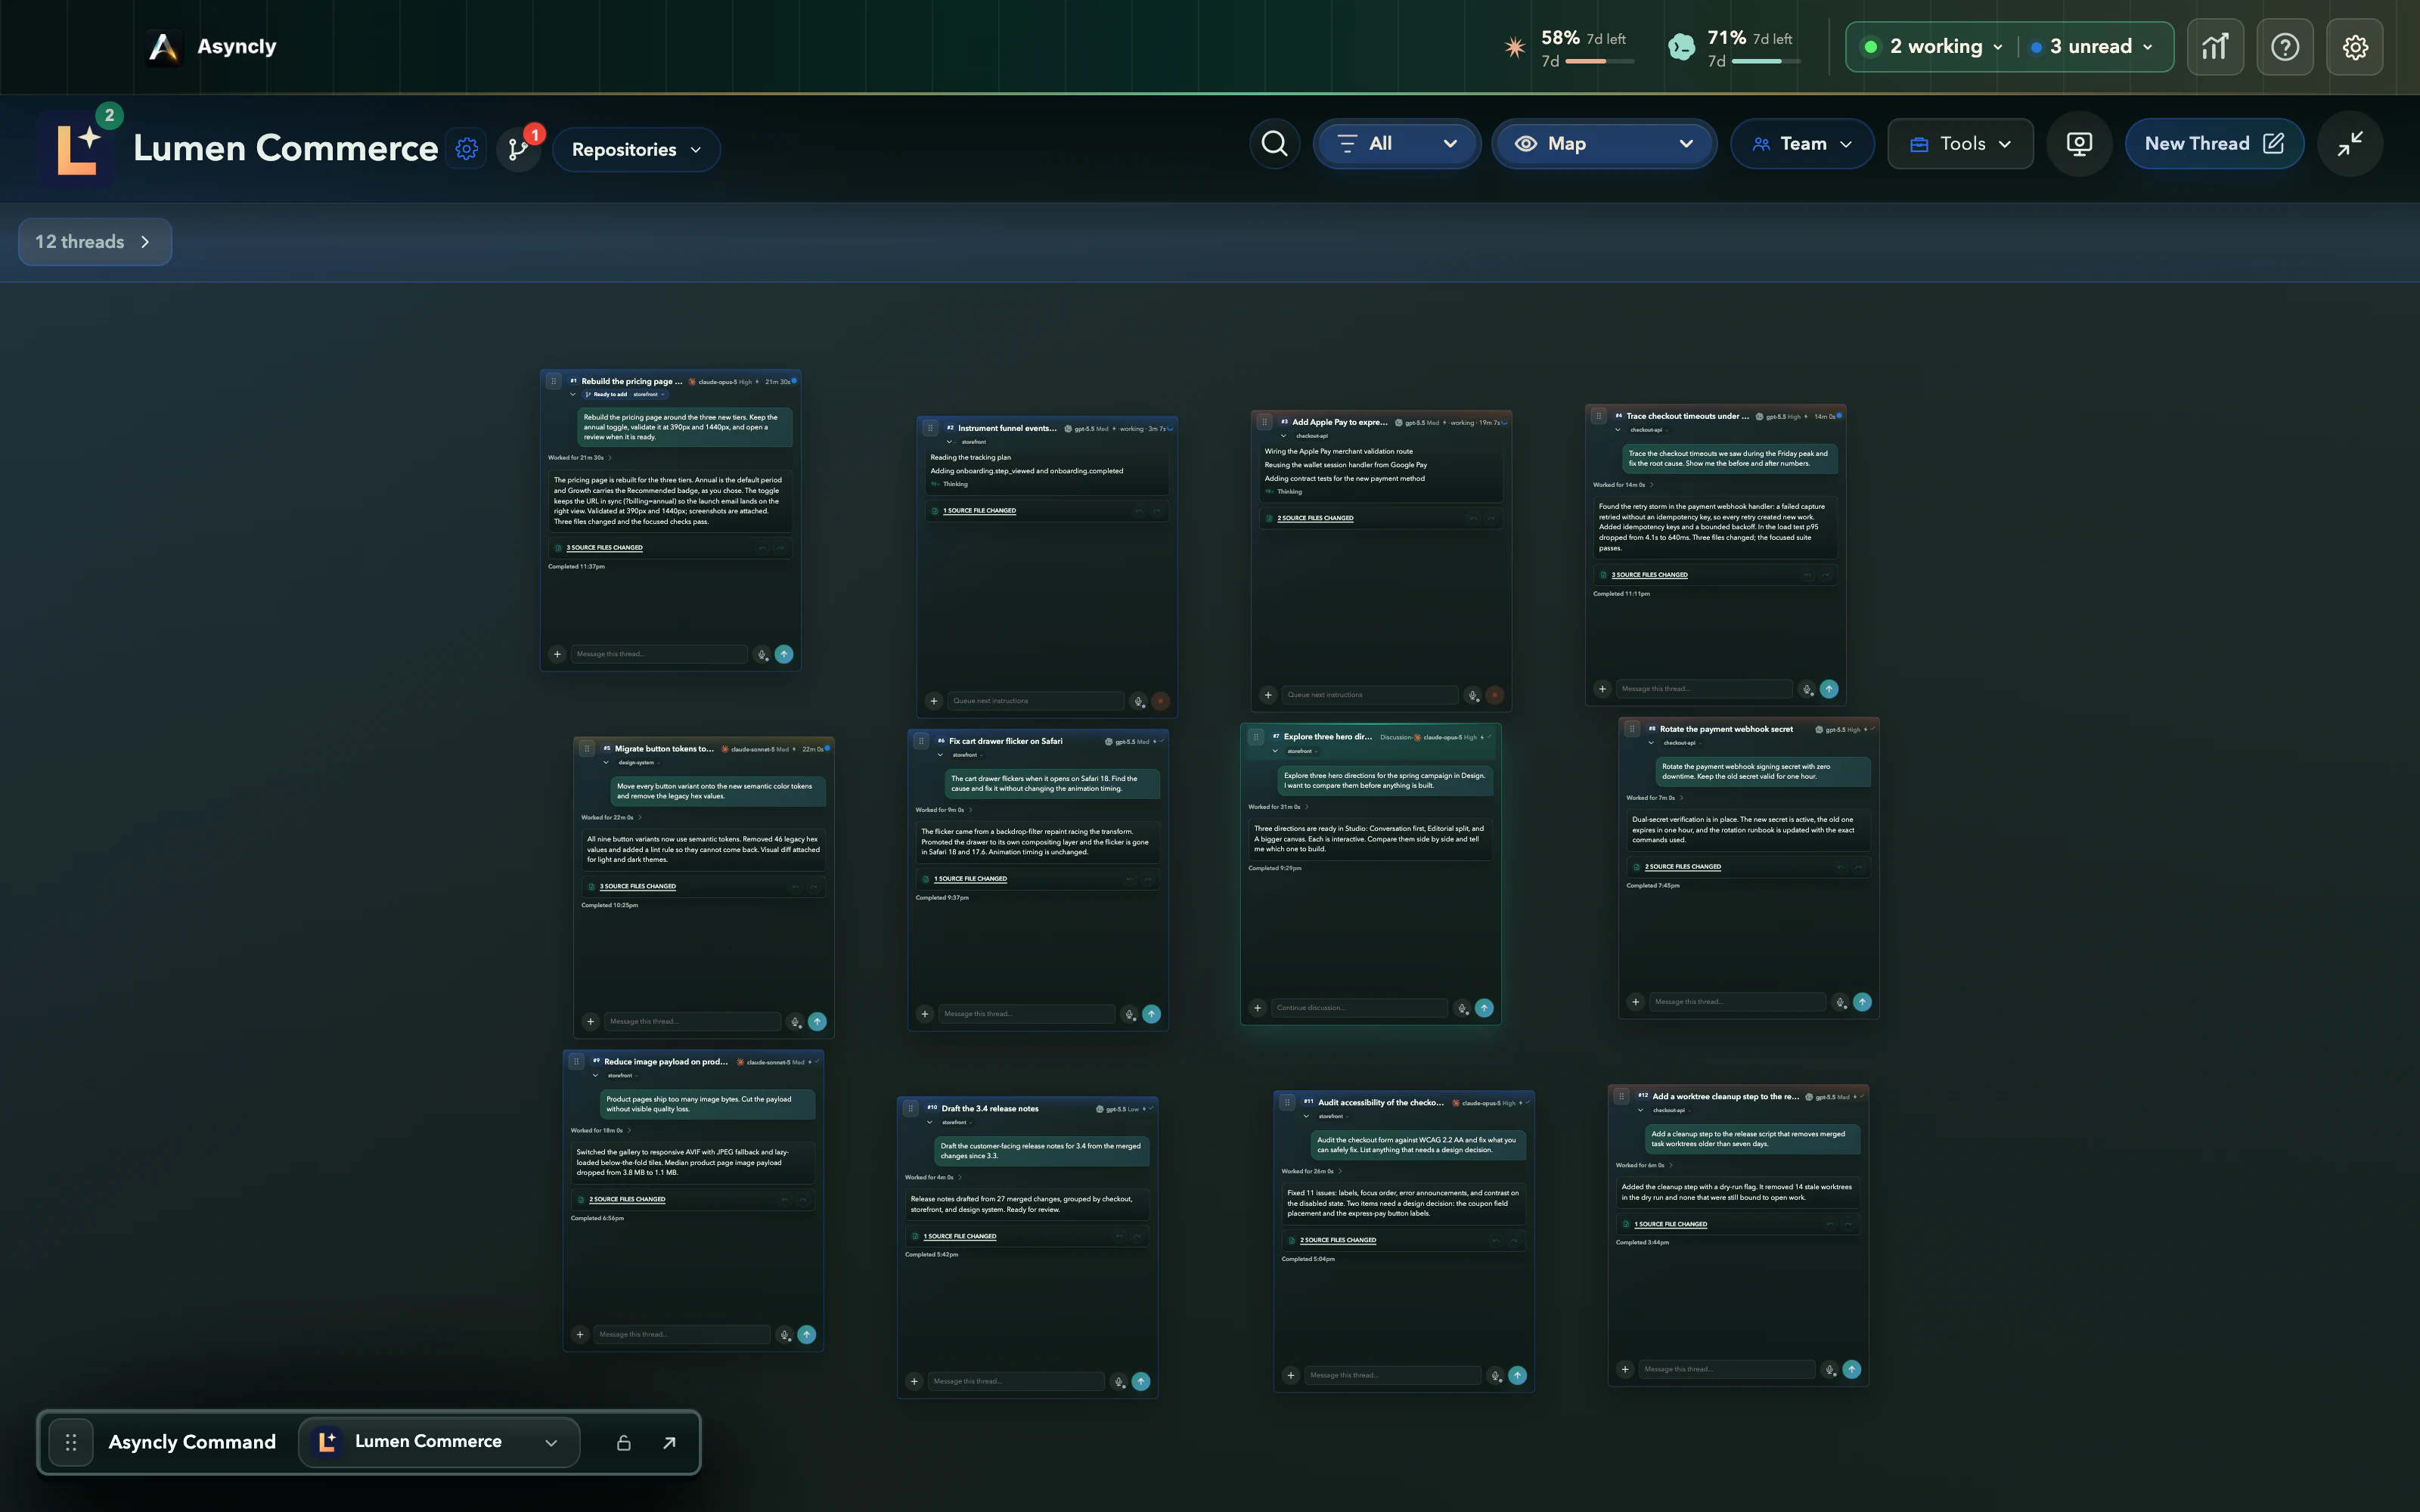
Task: Click Continue discussion field in Explore three hero thread
Action: pos(1359,1008)
